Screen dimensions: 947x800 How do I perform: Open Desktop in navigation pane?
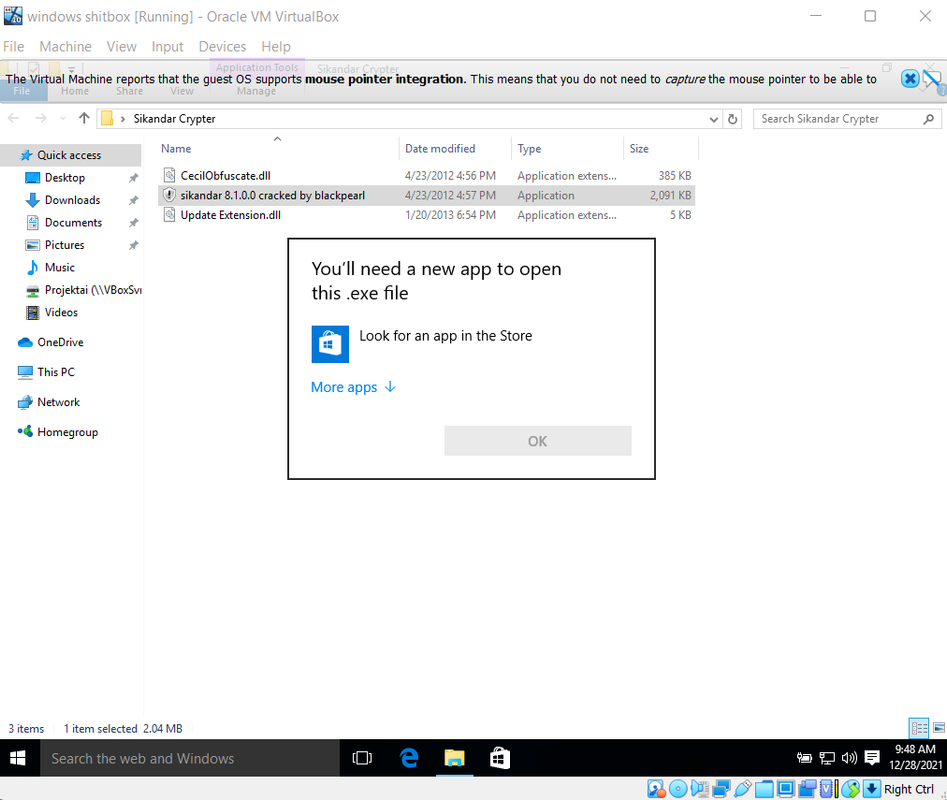pos(65,178)
